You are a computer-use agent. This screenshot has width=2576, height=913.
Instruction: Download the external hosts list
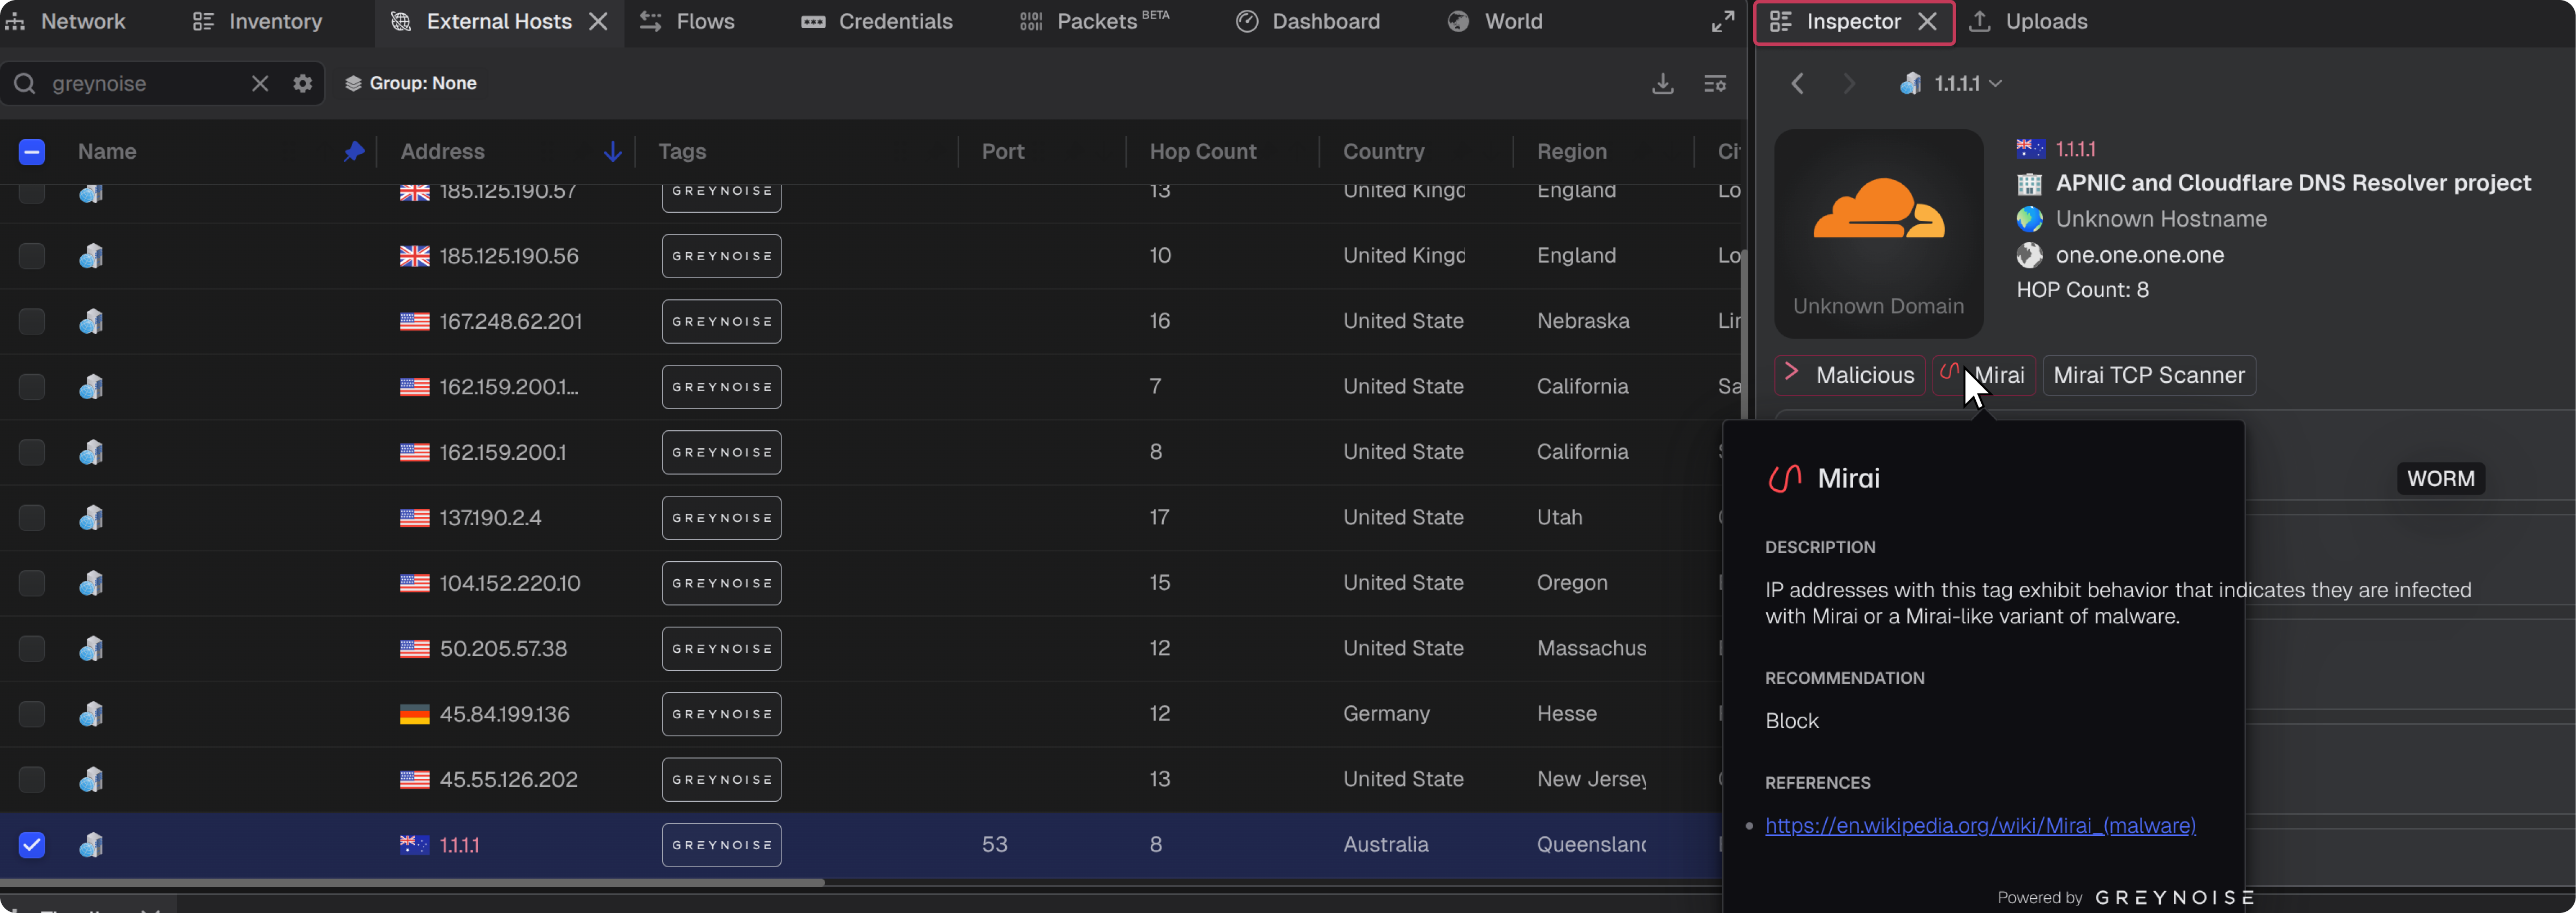1662,84
